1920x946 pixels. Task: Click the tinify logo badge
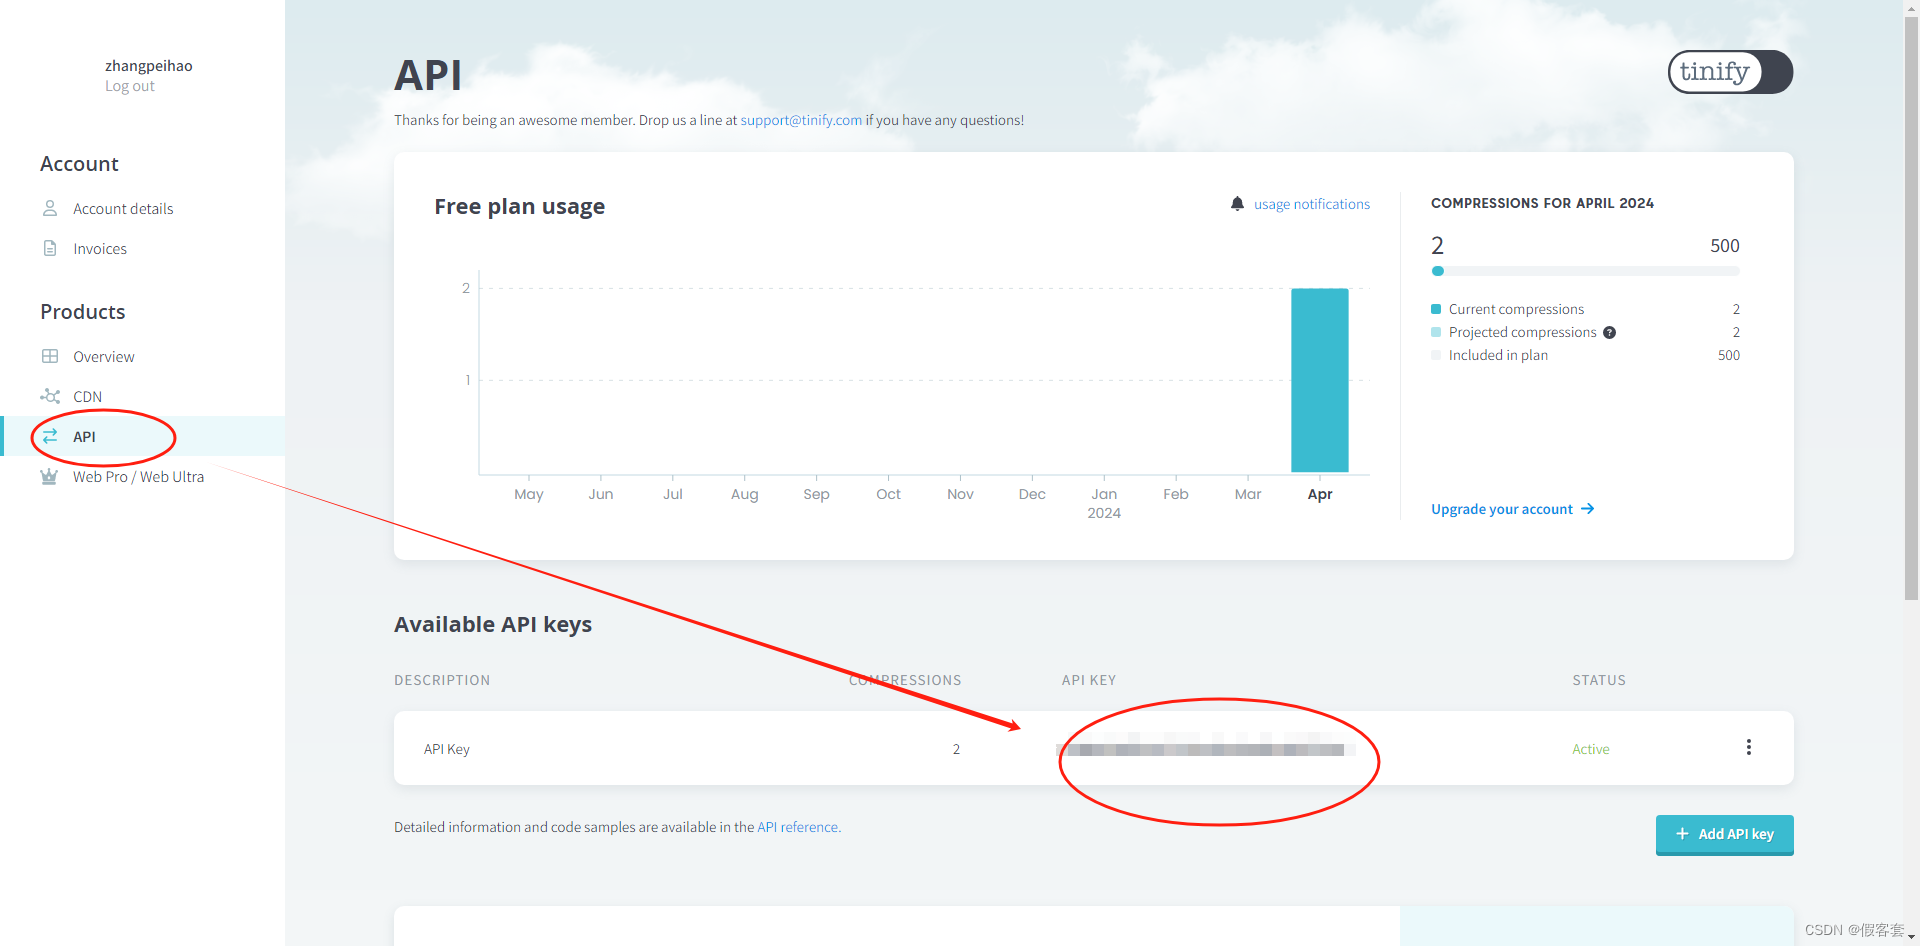[x=1730, y=72]
